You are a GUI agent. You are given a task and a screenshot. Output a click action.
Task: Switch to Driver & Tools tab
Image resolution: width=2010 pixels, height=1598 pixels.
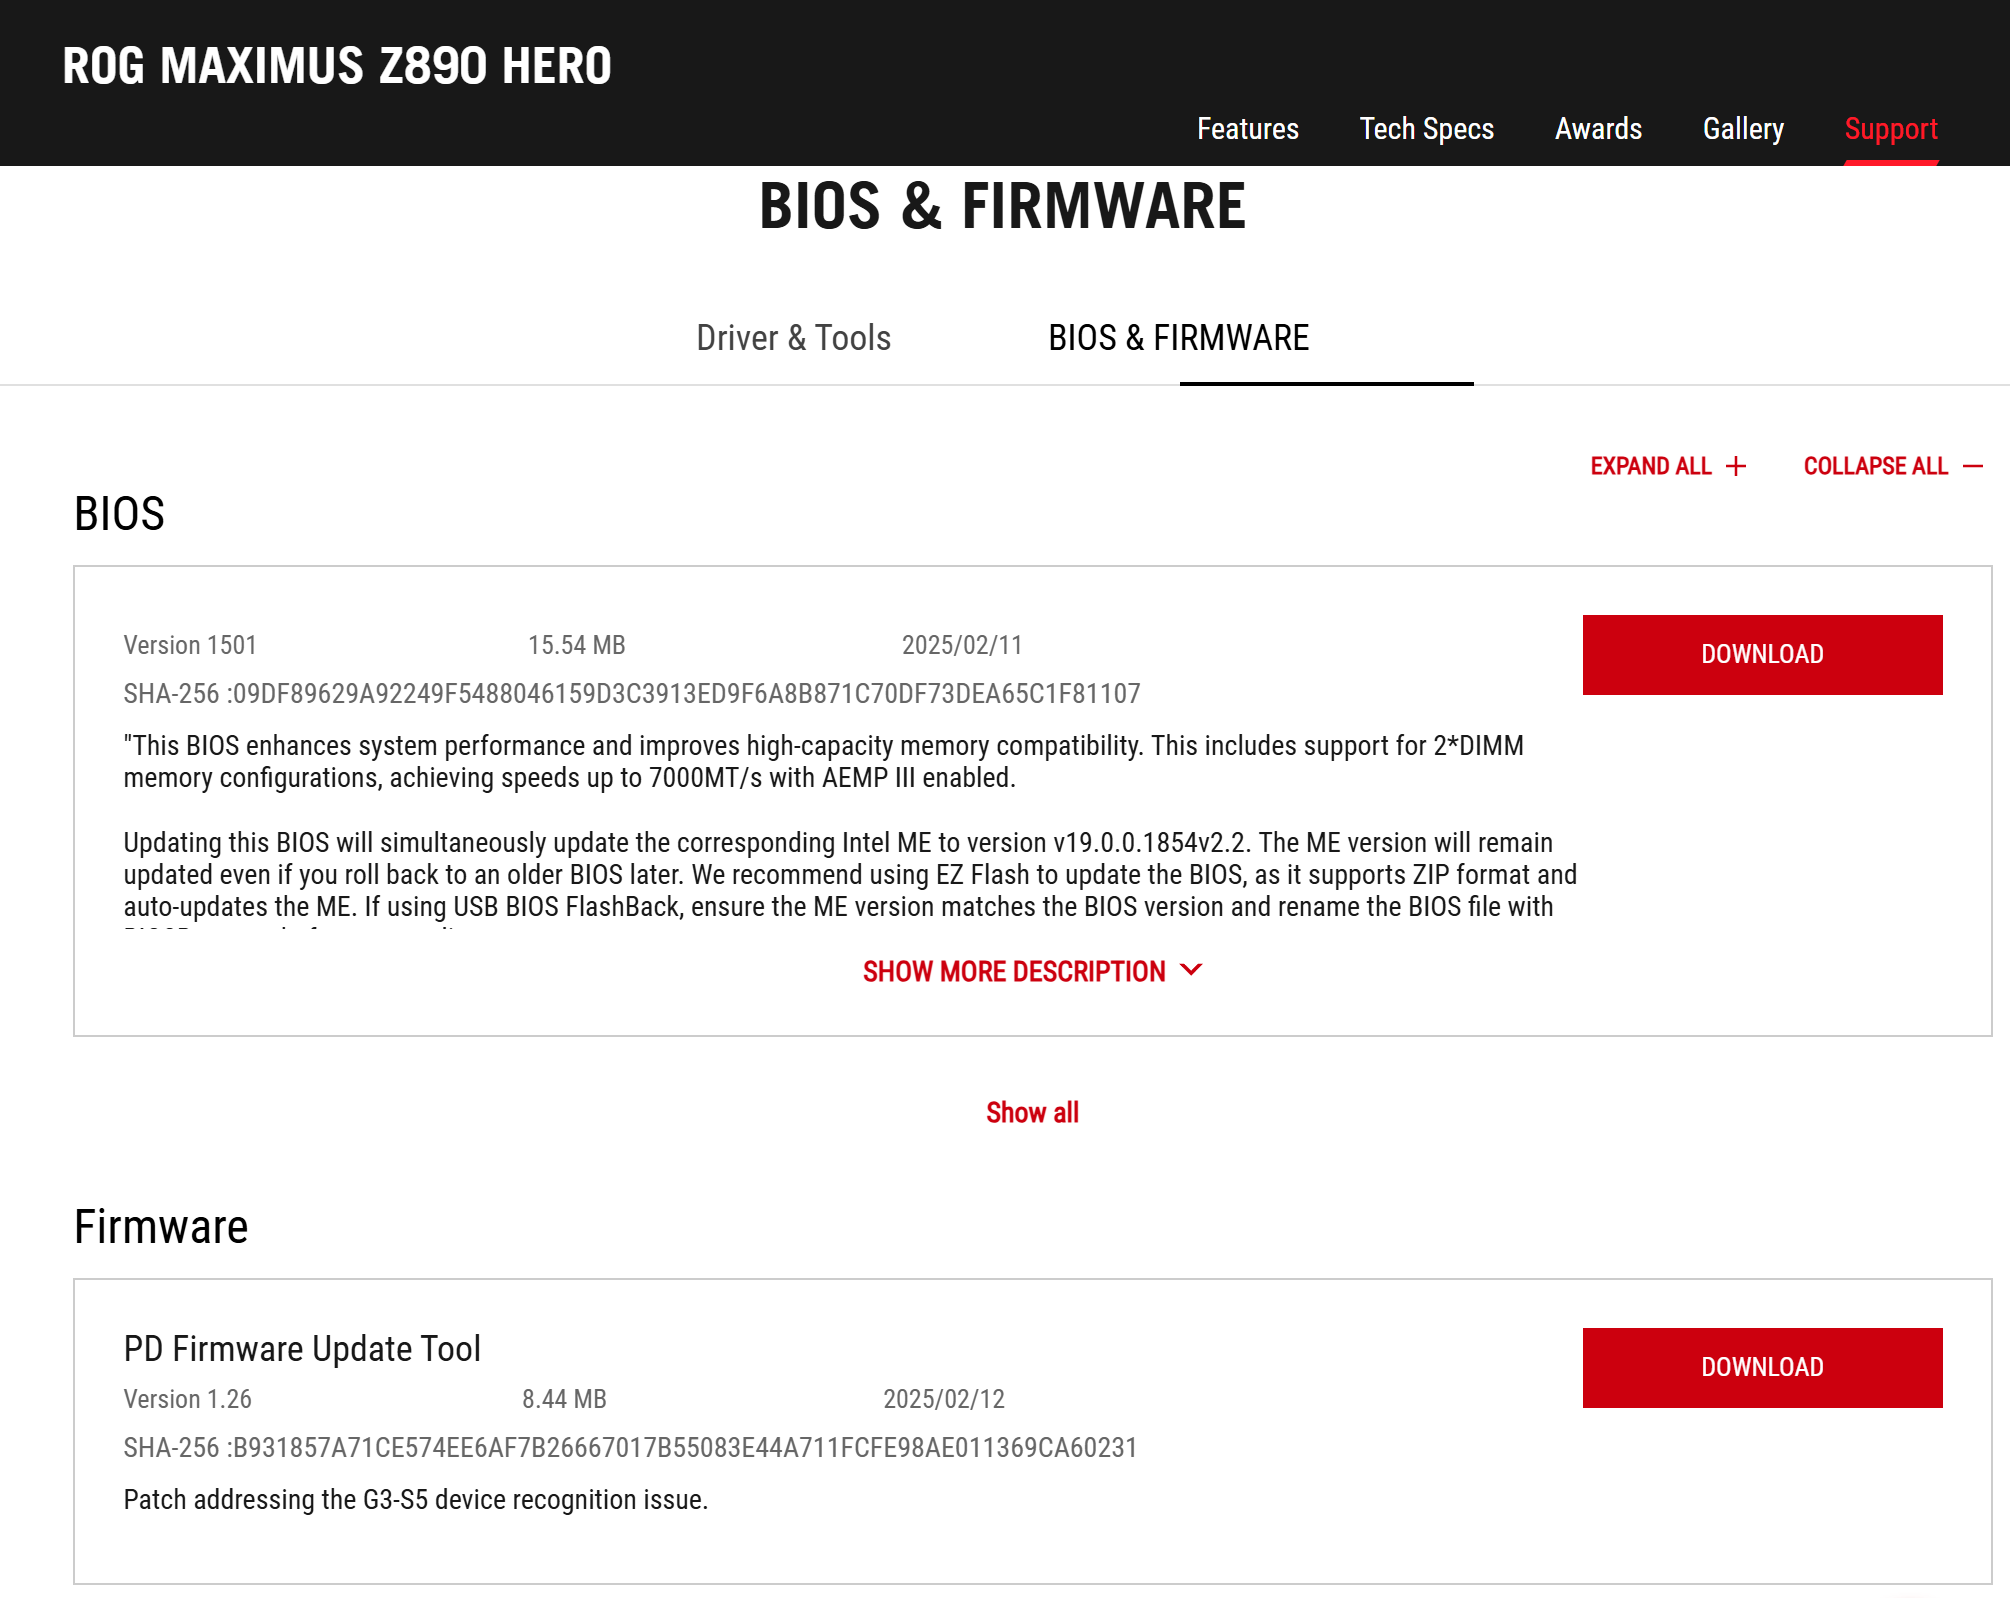793,338
